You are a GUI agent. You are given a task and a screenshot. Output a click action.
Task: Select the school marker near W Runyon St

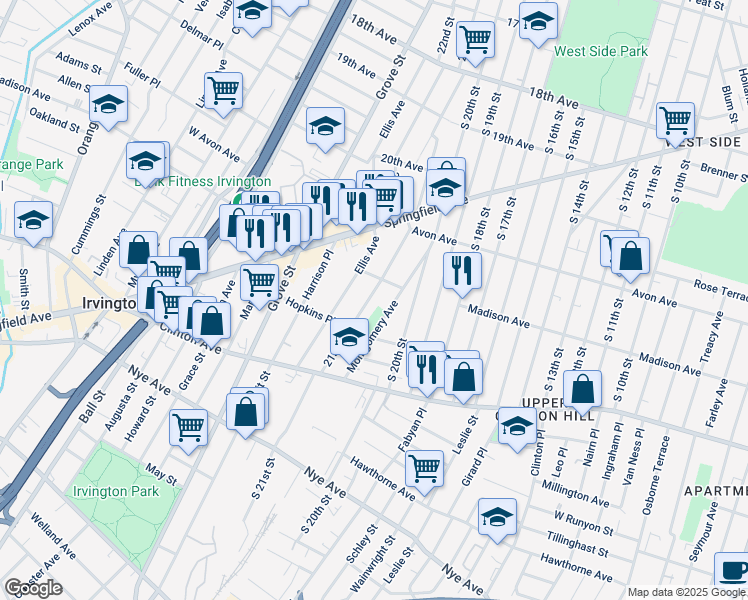497,518
